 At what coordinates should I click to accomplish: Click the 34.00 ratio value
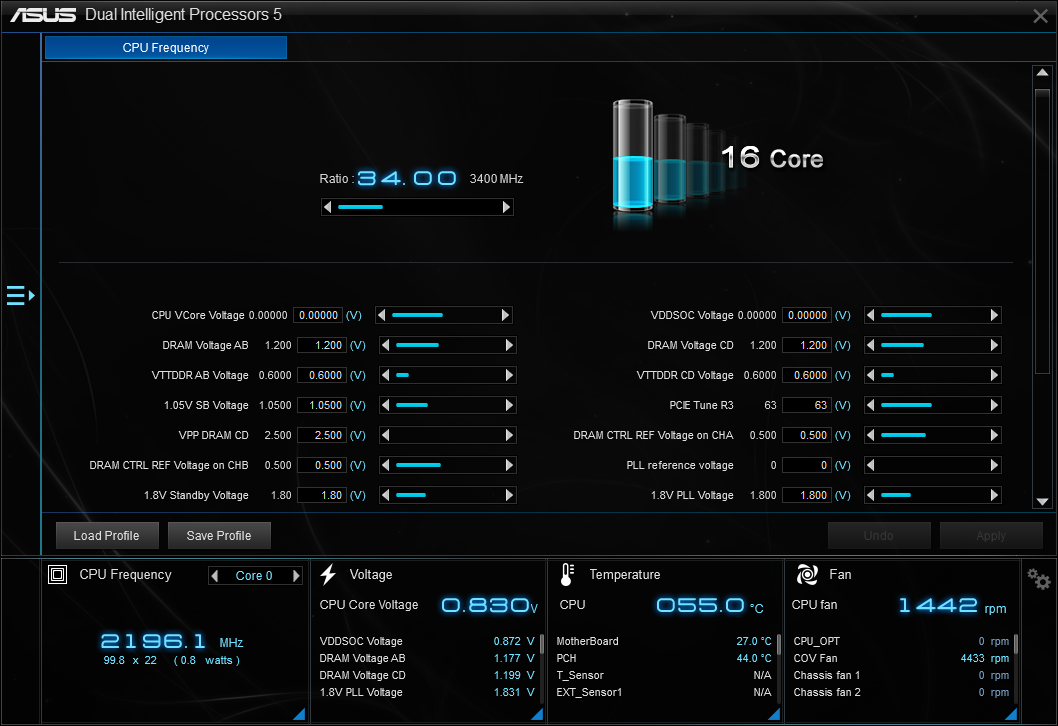[407, 179]
